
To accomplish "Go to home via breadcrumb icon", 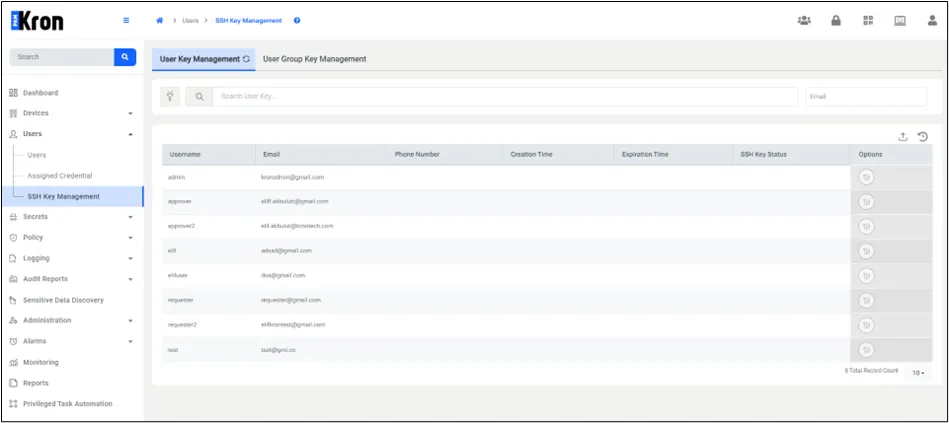I will click(x=160, y=21).
